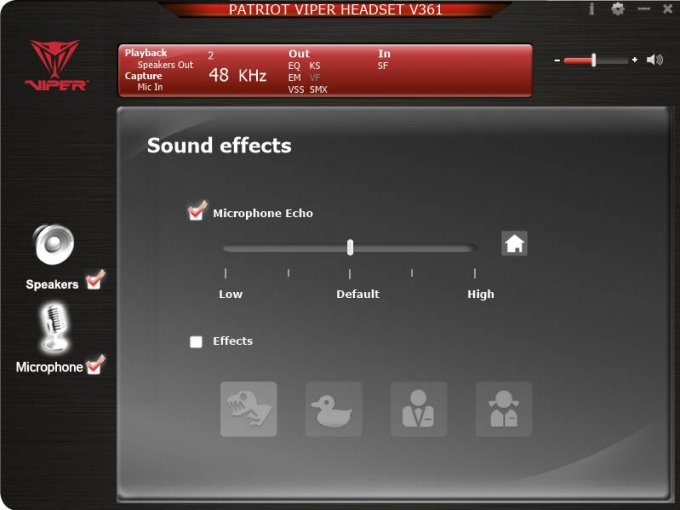680x510 pixels.
Task: Click the Mic In capture device text
Action: click(x=150, y=87)
